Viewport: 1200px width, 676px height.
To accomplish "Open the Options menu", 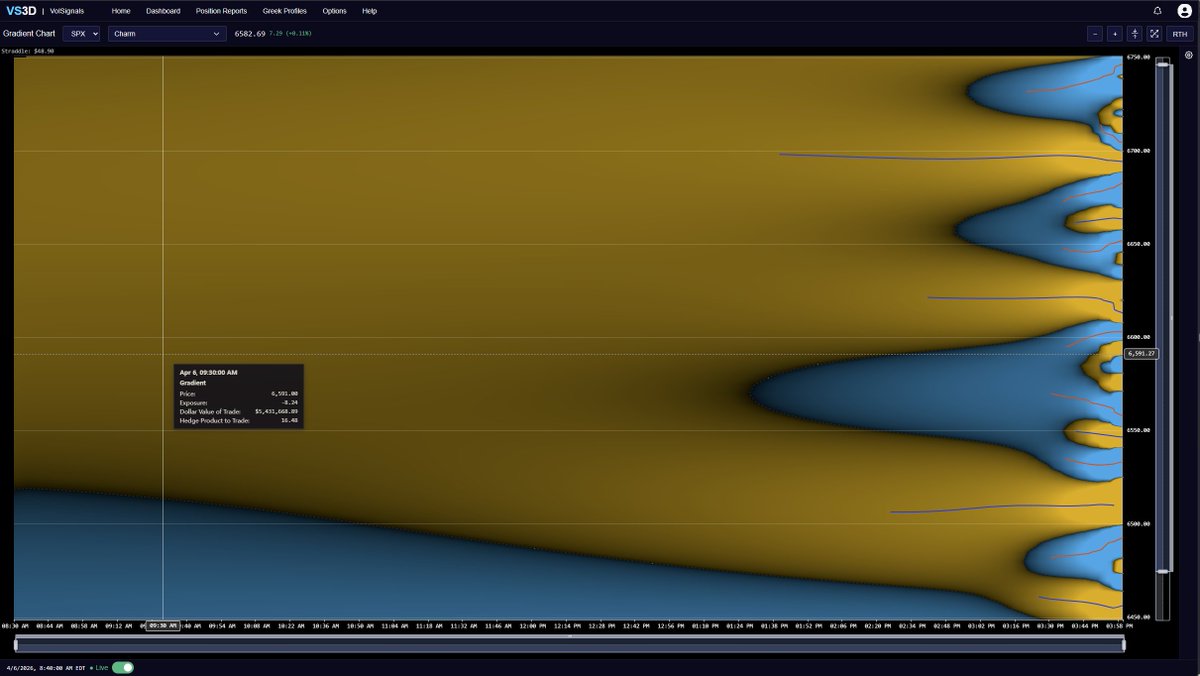I will point(334,10).
